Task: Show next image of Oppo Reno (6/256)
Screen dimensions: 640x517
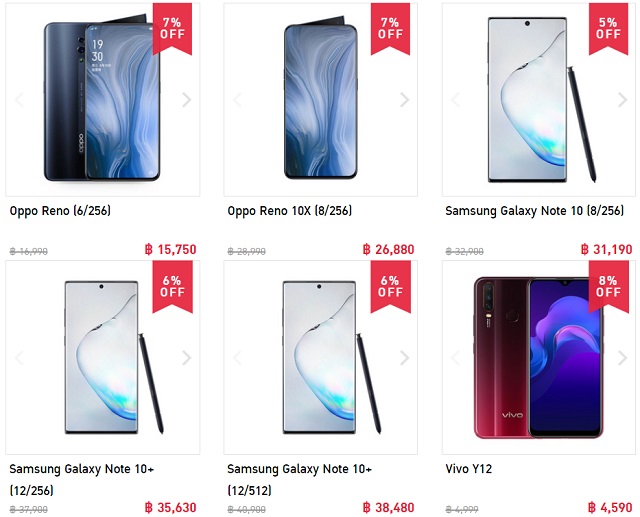Action: 187,100
